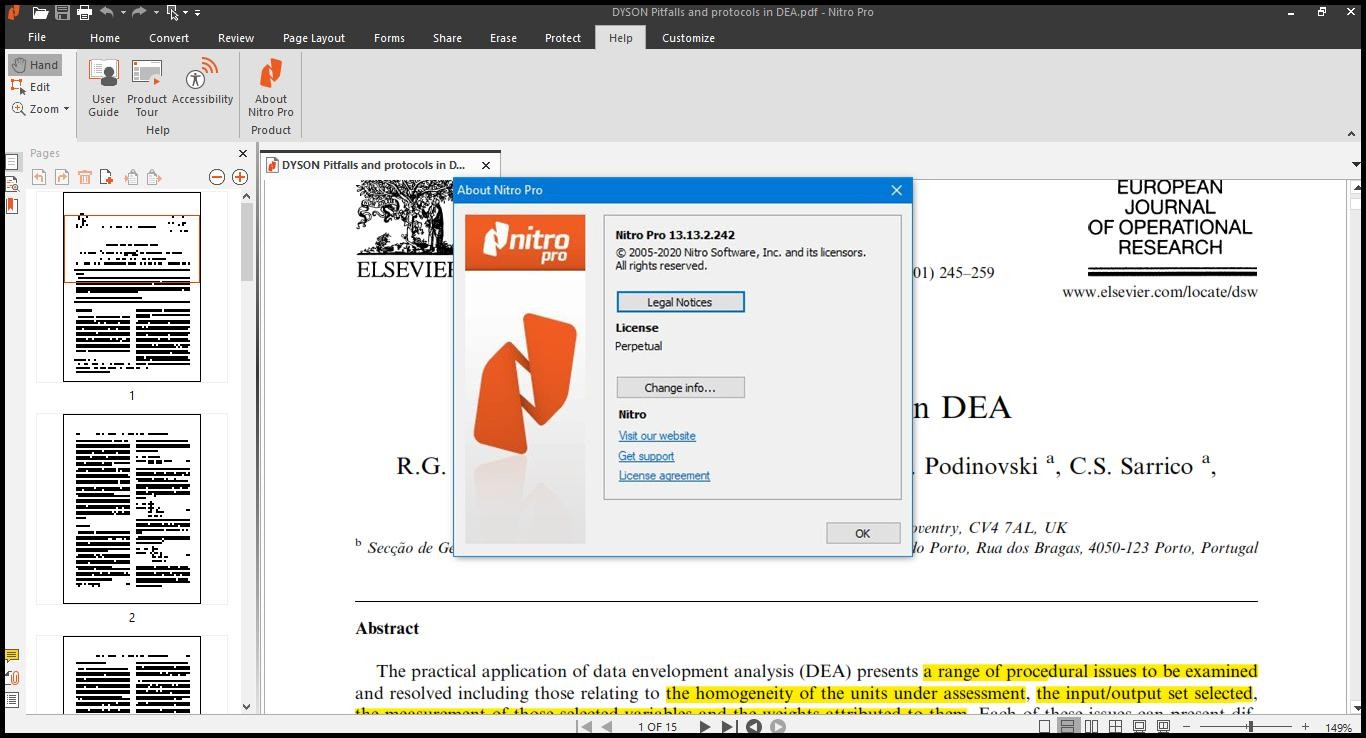
Task: Rotate pages clockwise in Pages panel
Action: tap(62, 177)
